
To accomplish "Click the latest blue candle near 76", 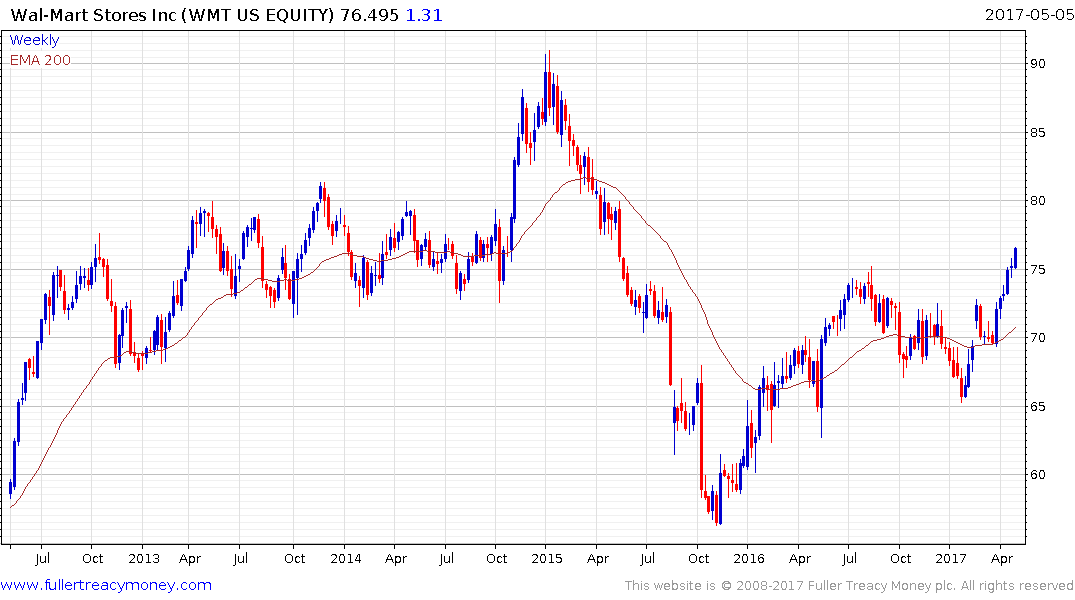I will 1015,258.
